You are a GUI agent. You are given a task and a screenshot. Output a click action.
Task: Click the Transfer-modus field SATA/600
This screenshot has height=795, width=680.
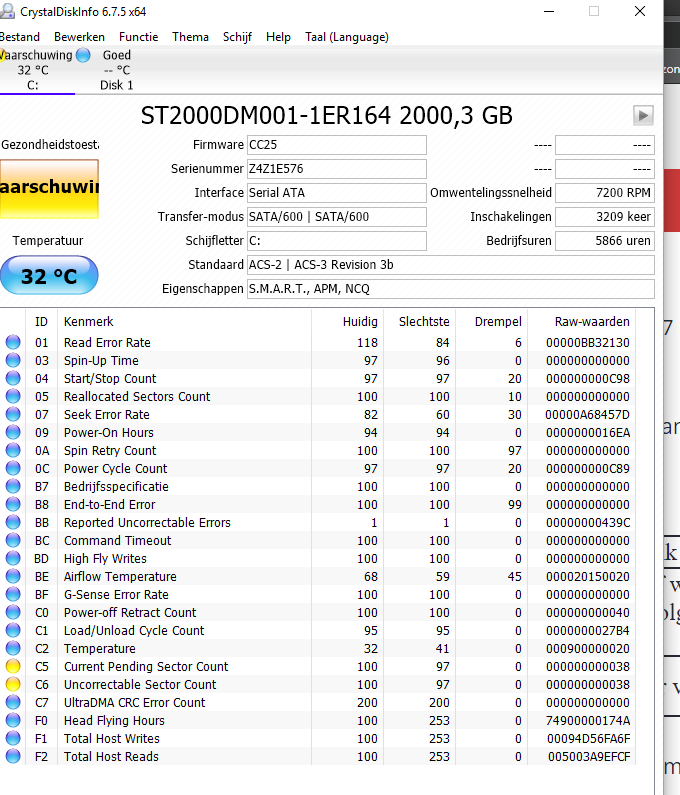[337, 216]
